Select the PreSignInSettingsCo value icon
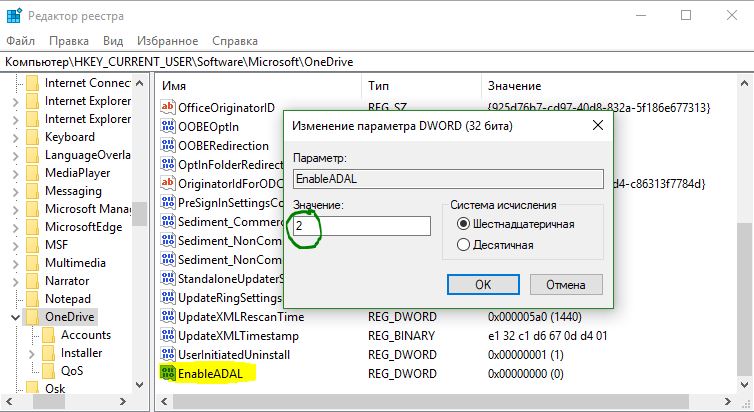Image resolution: width=754 pixels, height=412 pixels. [167, 202]
